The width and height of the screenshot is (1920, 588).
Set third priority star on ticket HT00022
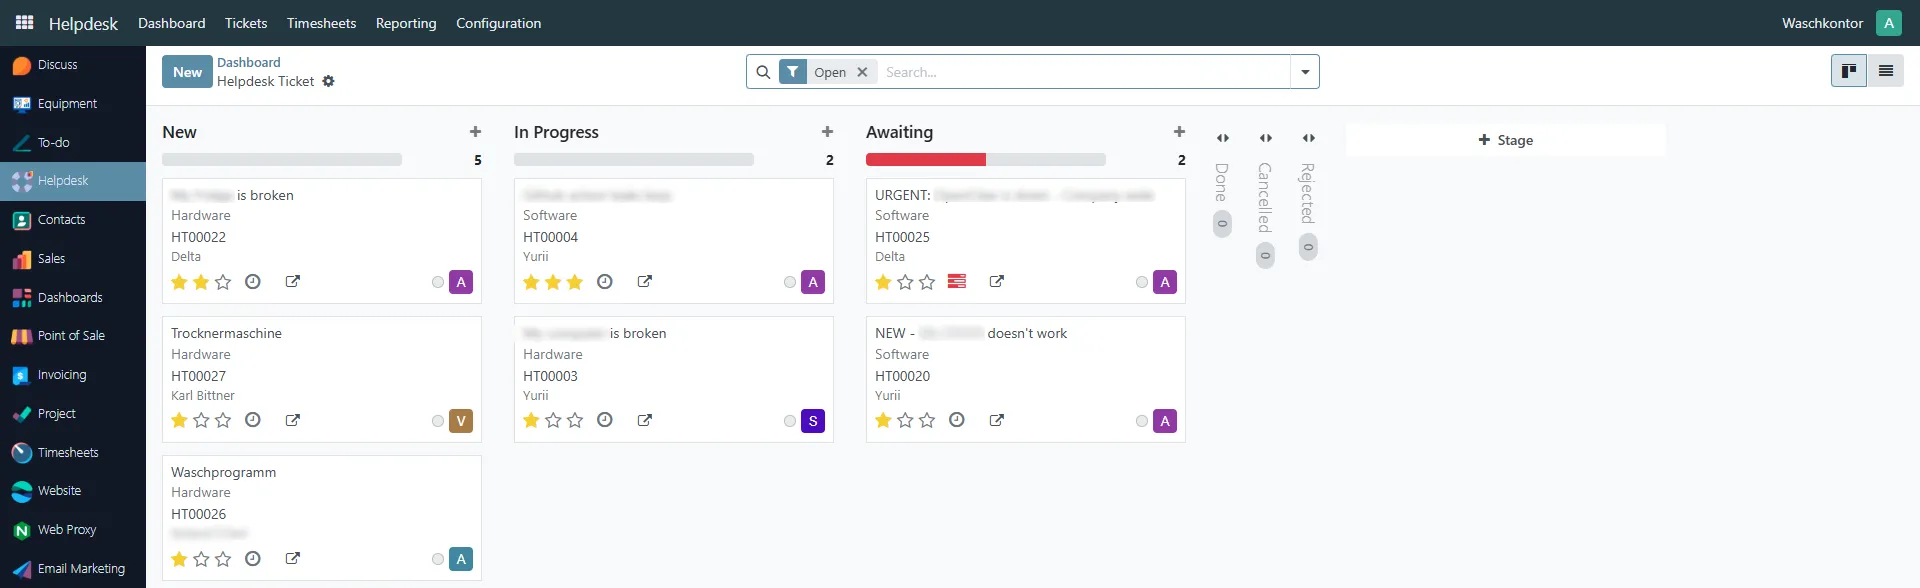(x=223, y=282)
